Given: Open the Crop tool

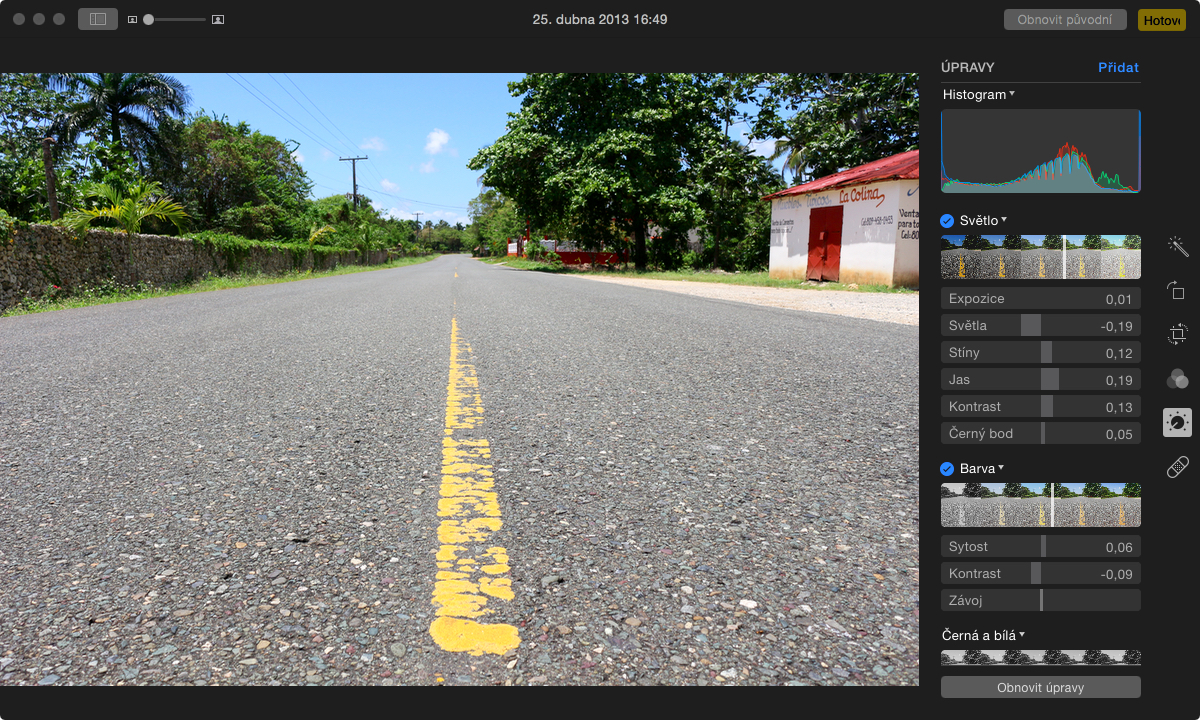Looking at the screenshot, I should 1177,334.
